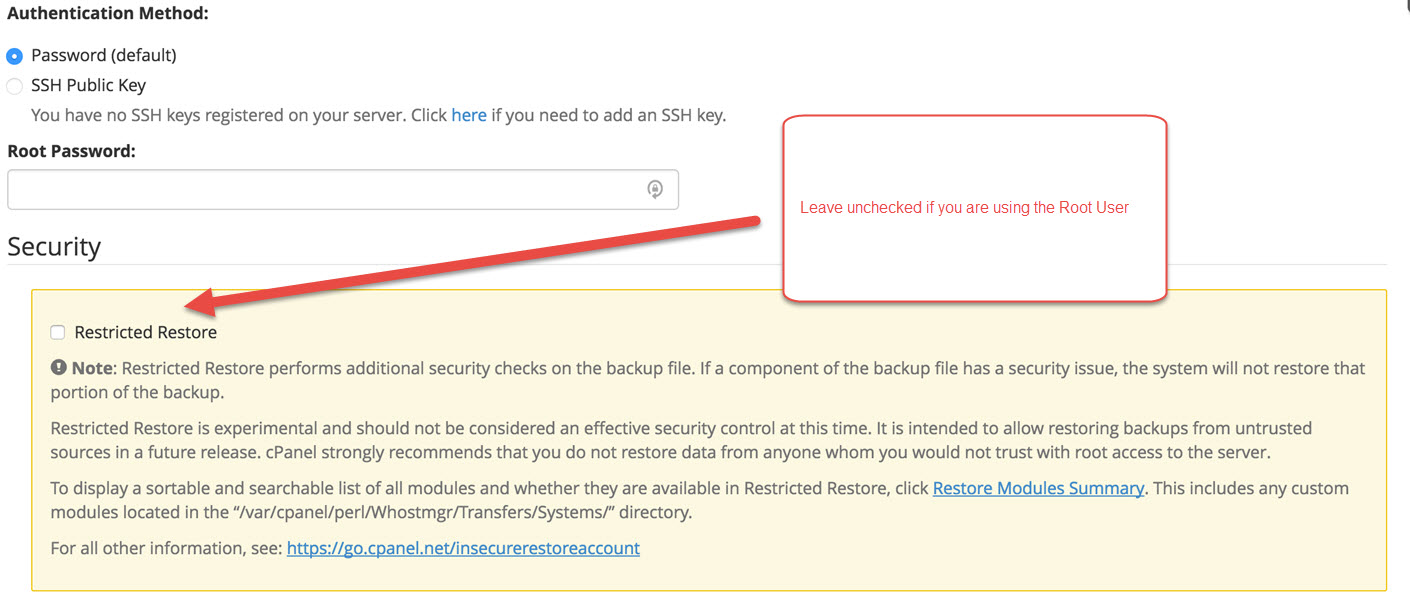Click the "SSH Public Key" label text
The image size is (1410, 601).
(x=88, y=86)
